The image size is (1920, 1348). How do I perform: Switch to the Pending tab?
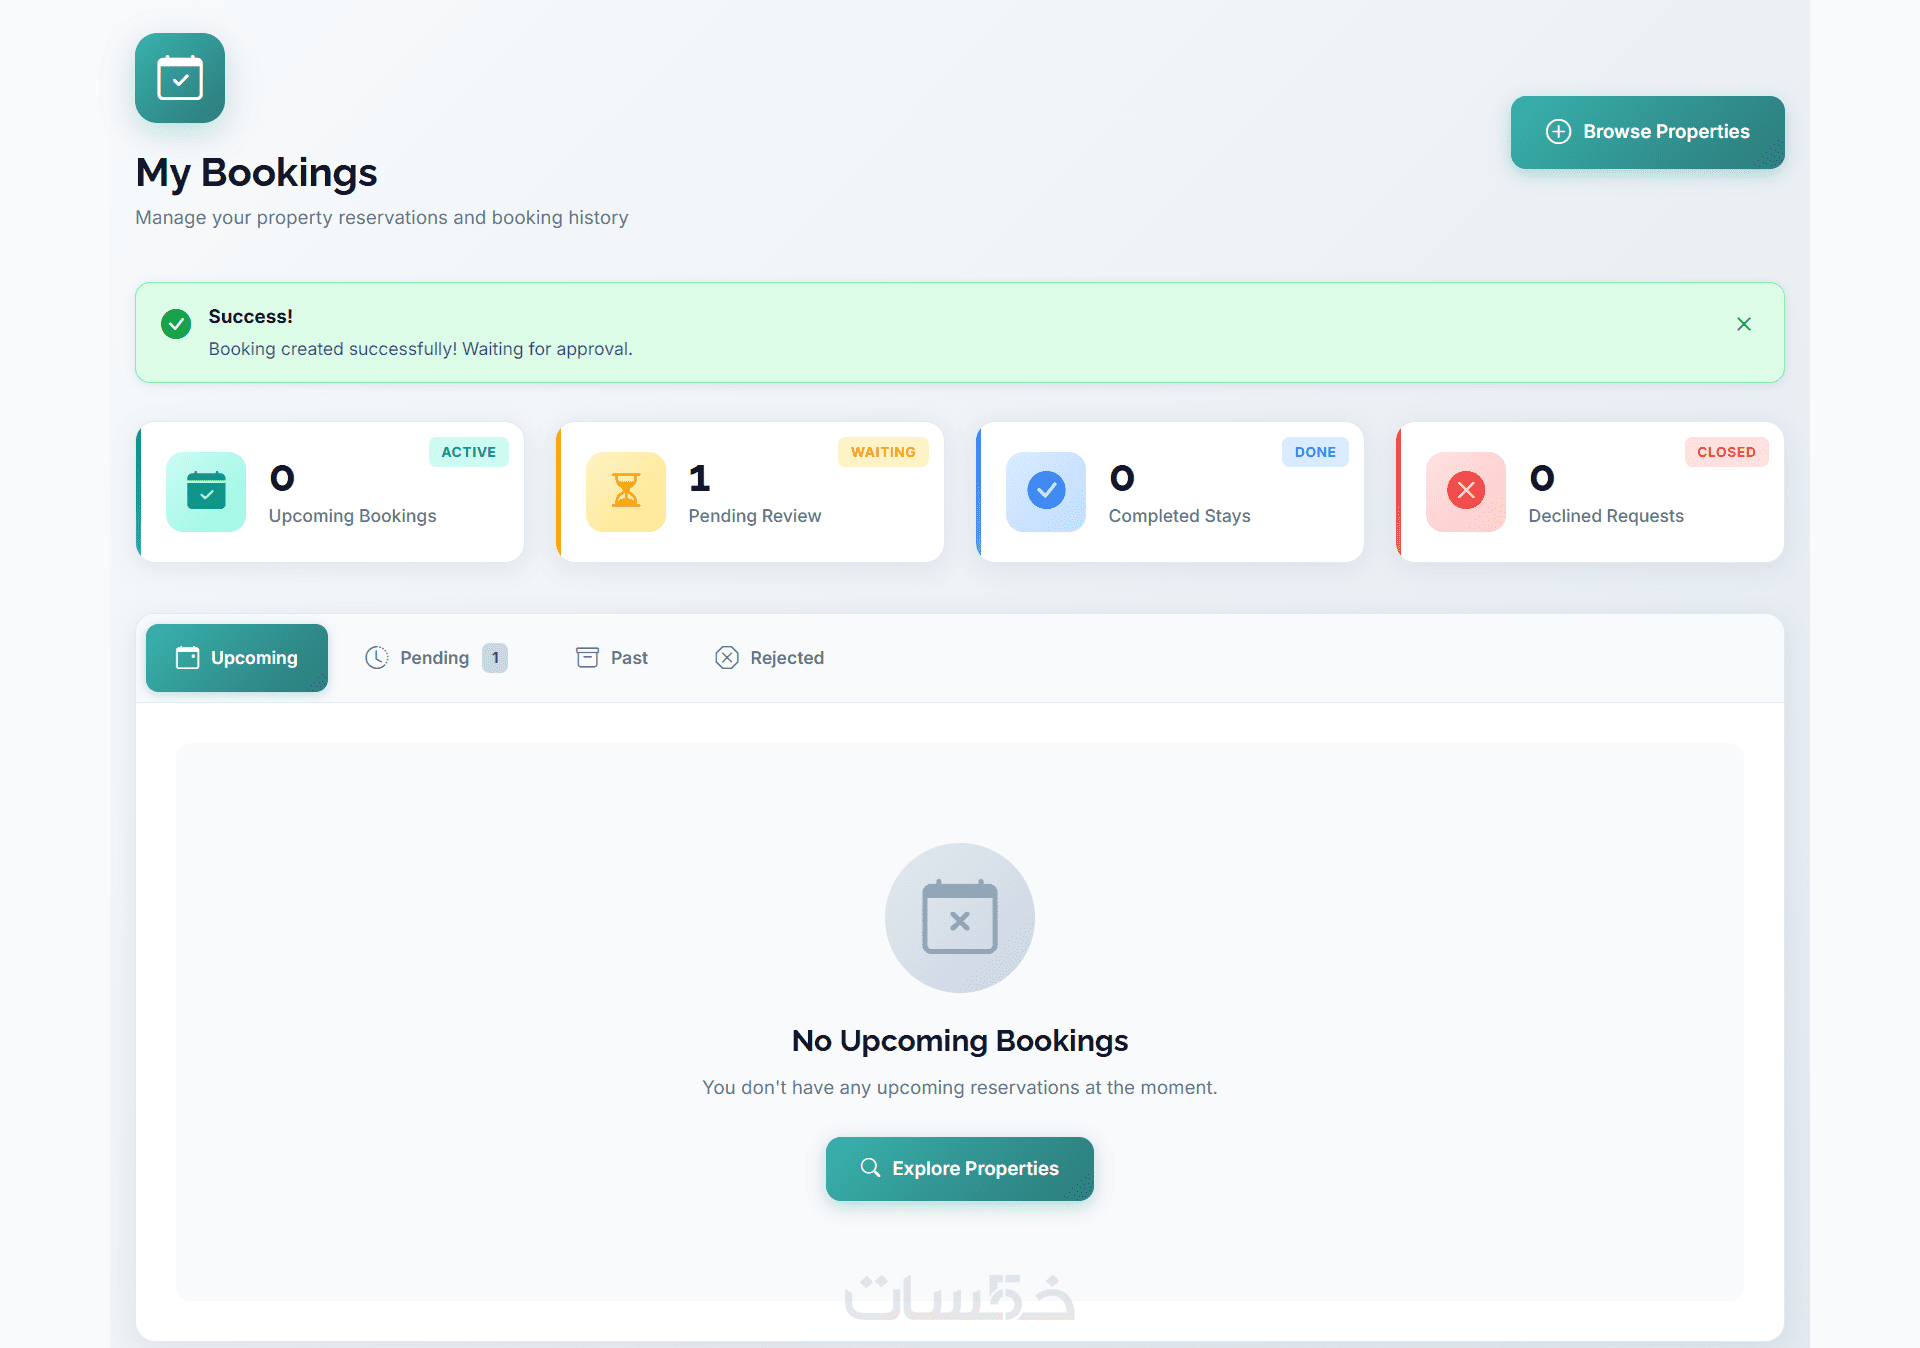(x=434, y=658)
